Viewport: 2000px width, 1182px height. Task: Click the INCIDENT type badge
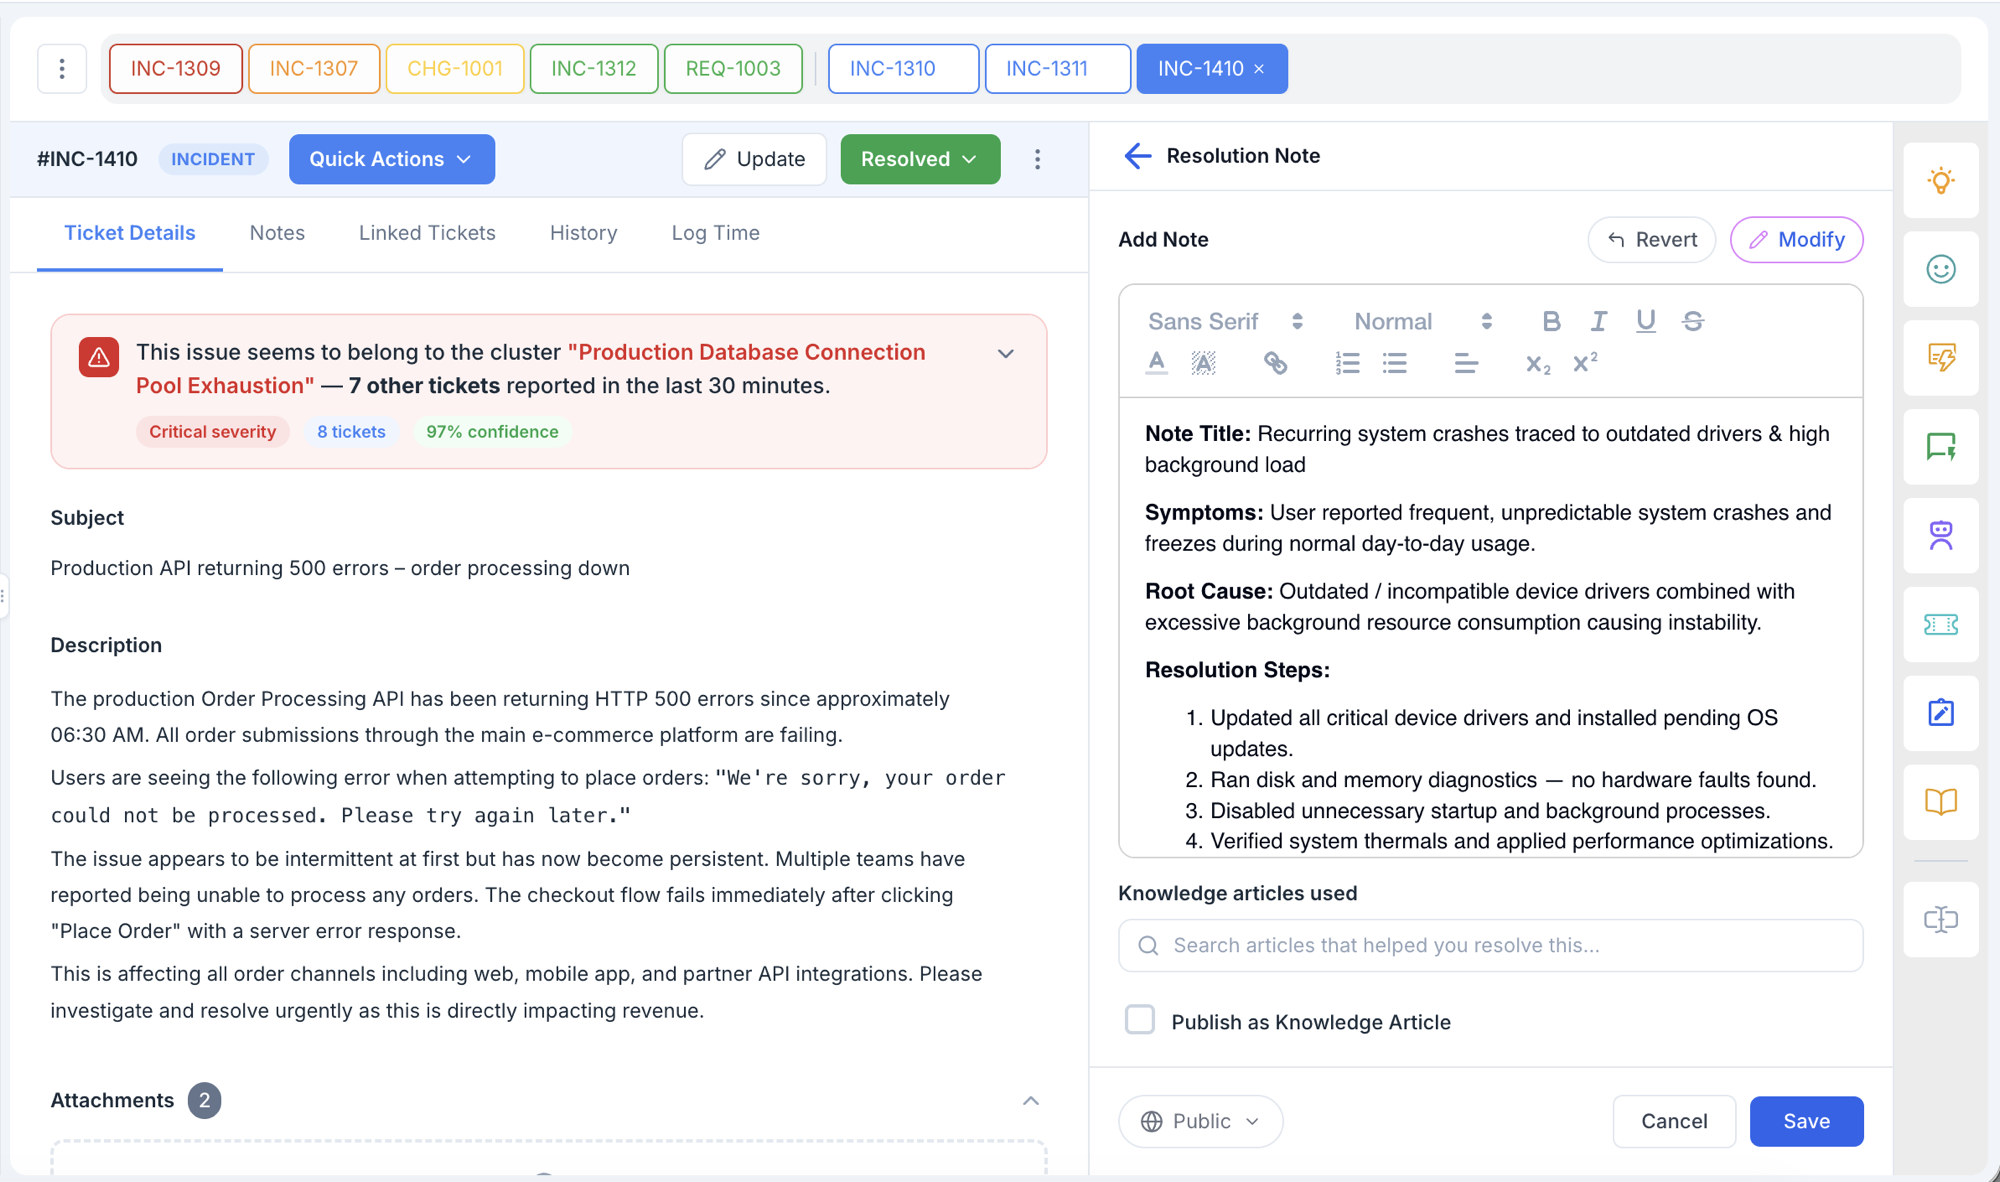213,159
